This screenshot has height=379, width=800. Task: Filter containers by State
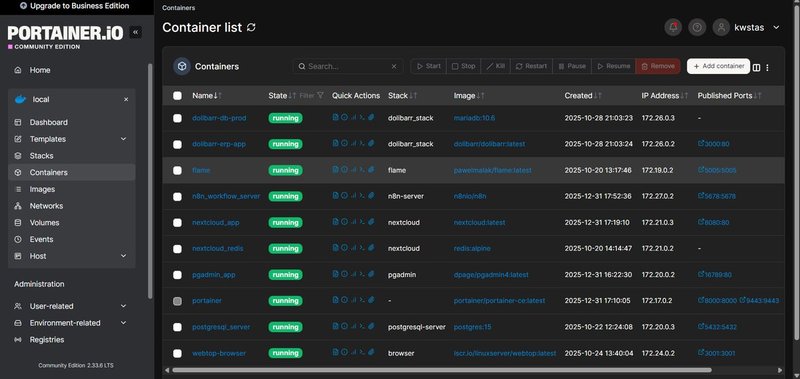(313, 95)
